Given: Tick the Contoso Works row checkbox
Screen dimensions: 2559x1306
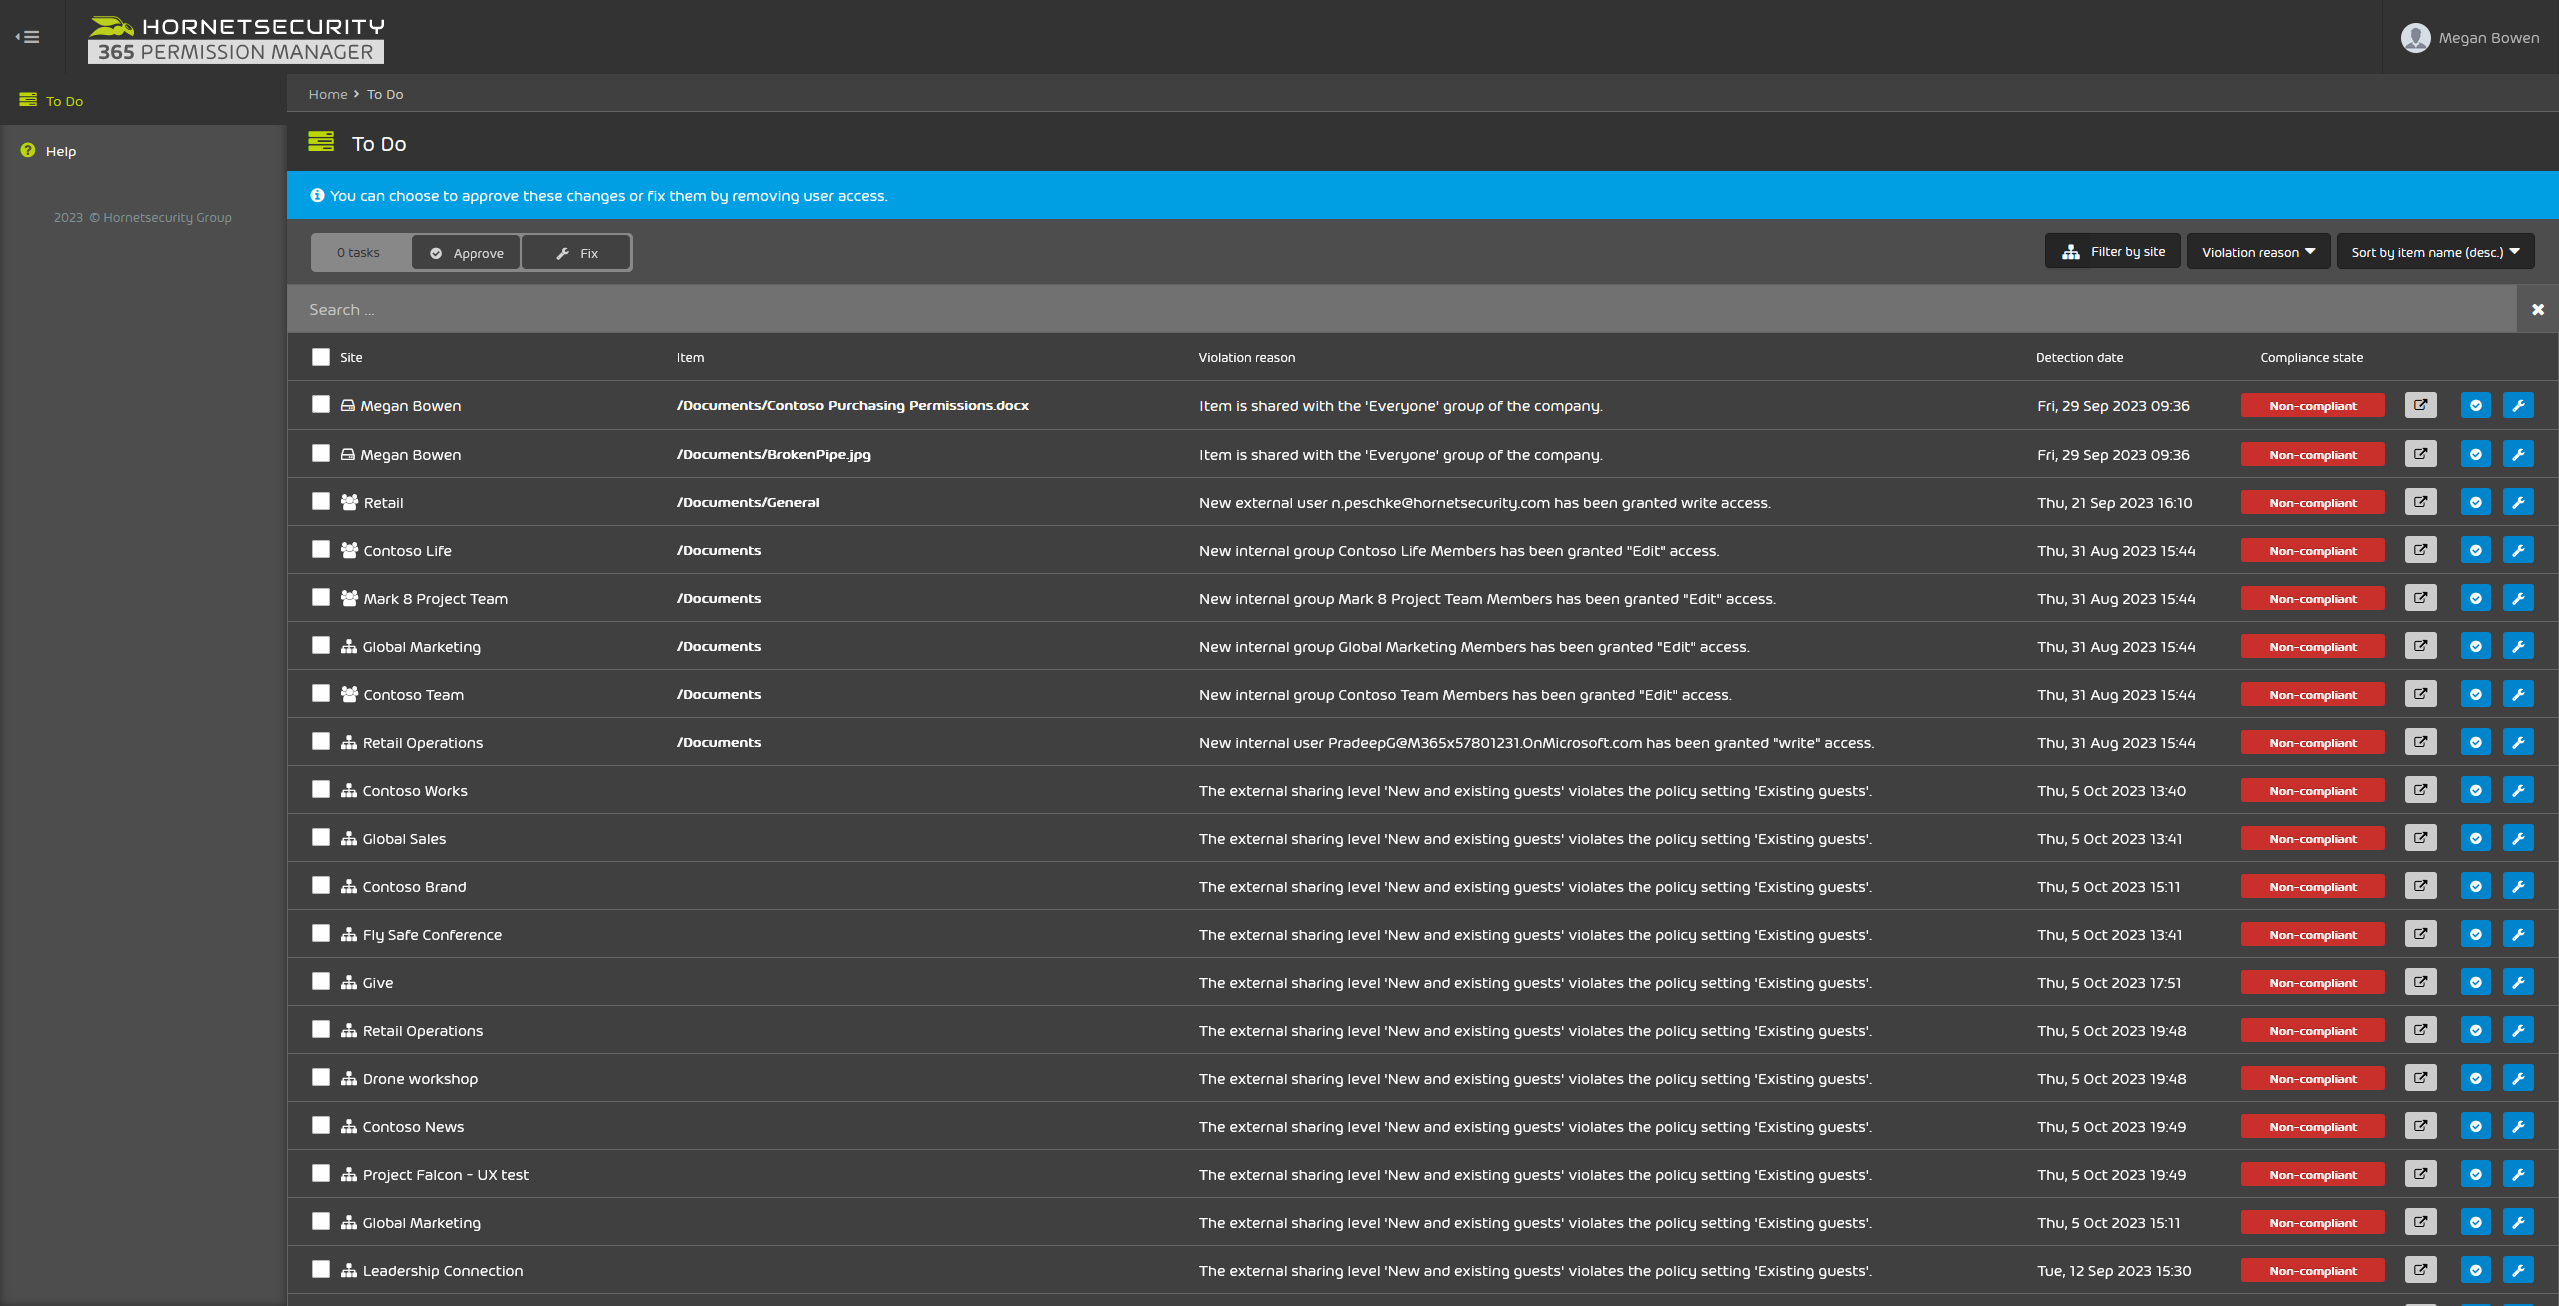Looking at the screenshot, I should click(320, 789).
